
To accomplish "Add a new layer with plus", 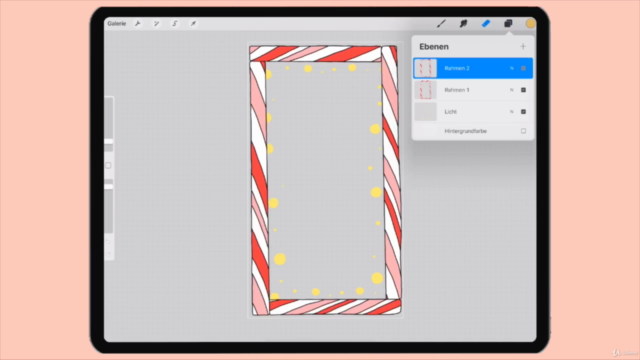I will pyautogui.click(x=523, y=47).
